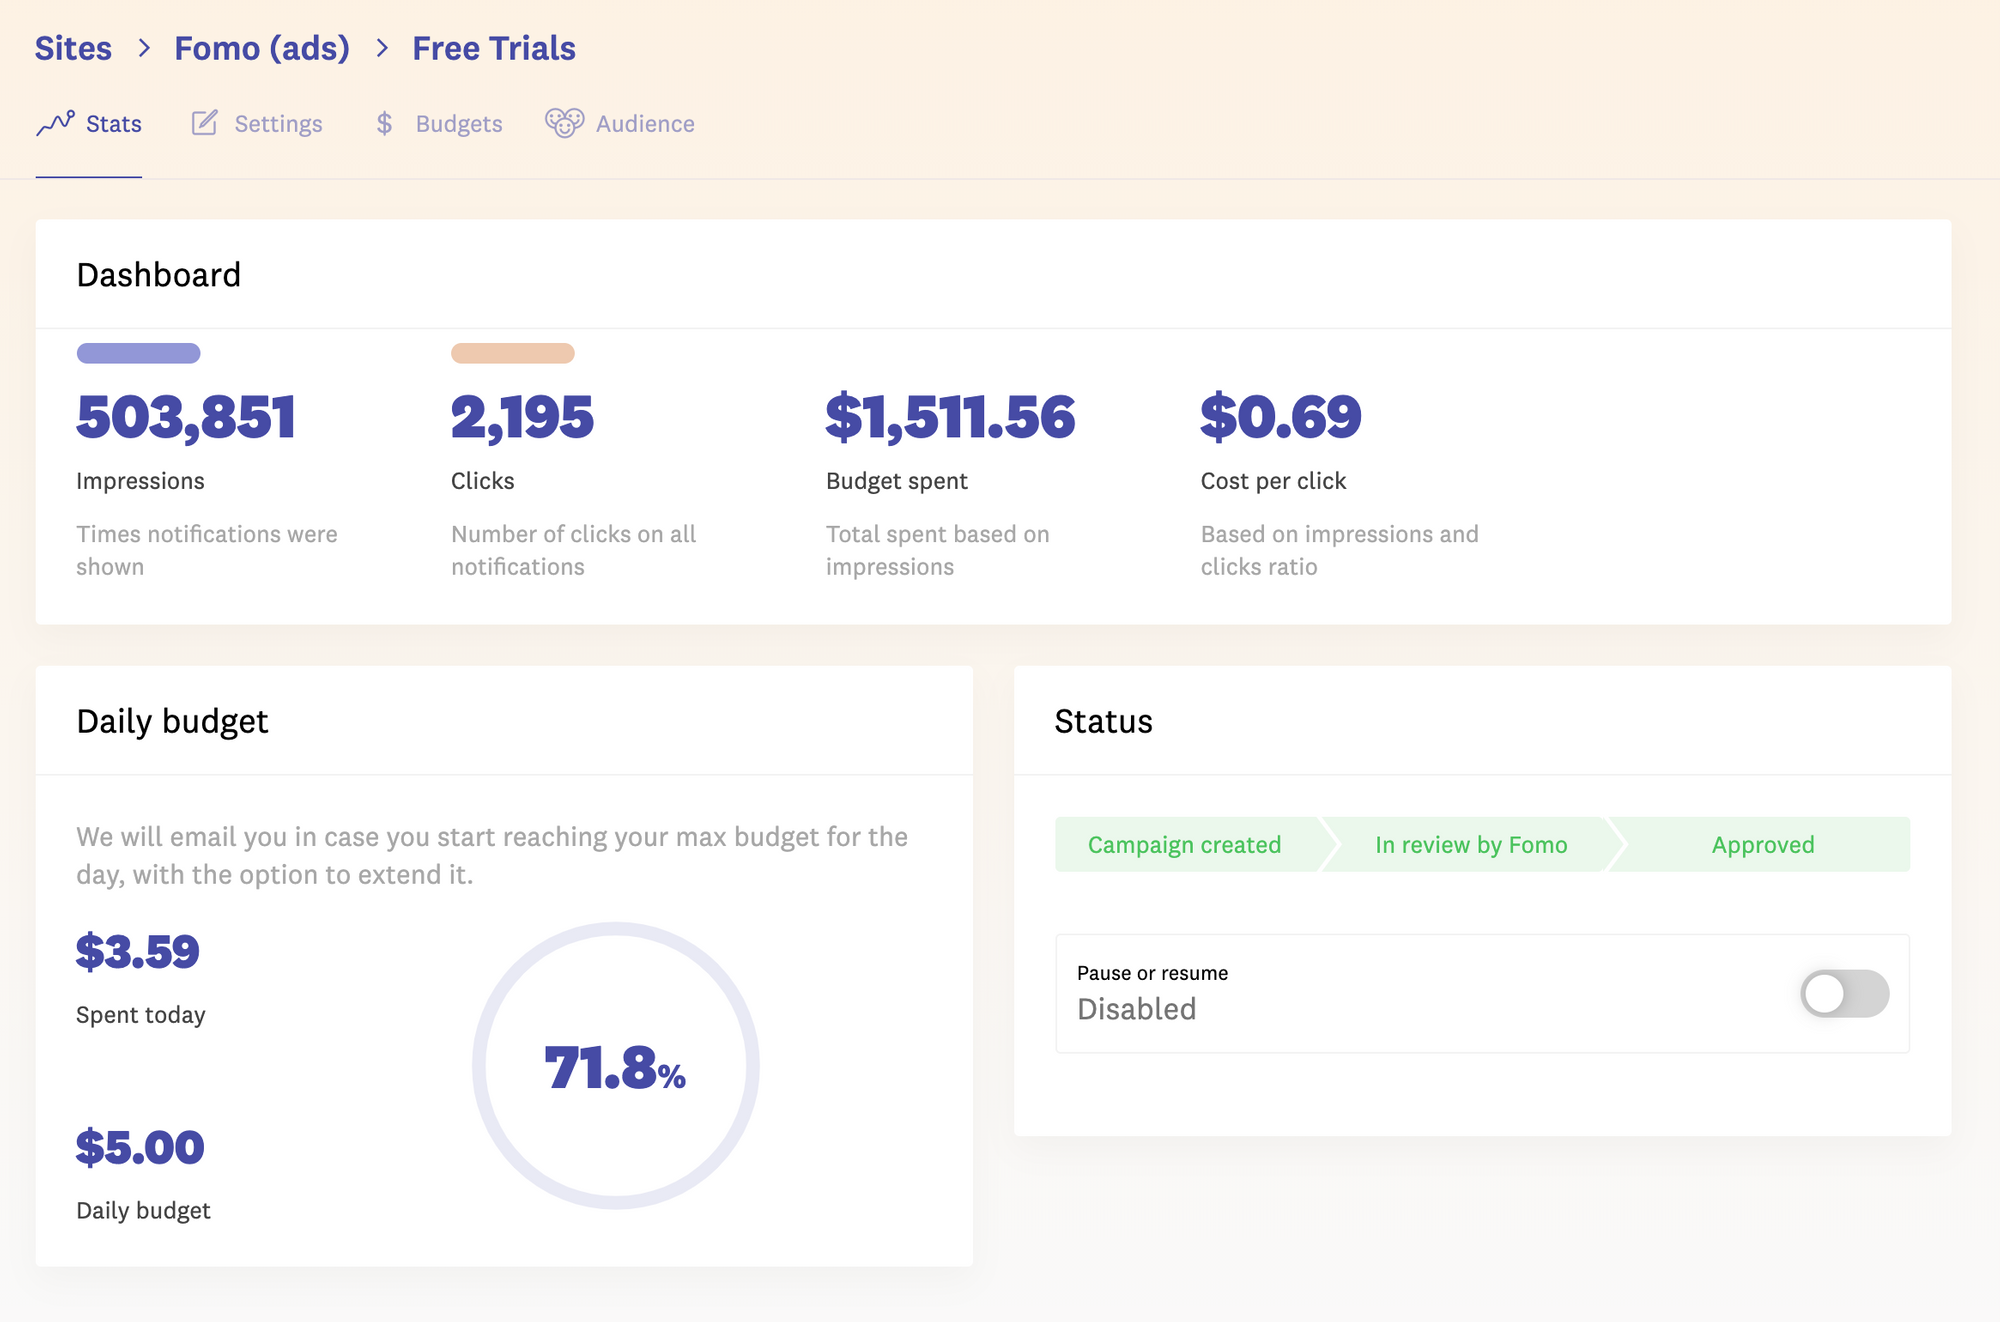Open the Settings tab

pos(278,124)
